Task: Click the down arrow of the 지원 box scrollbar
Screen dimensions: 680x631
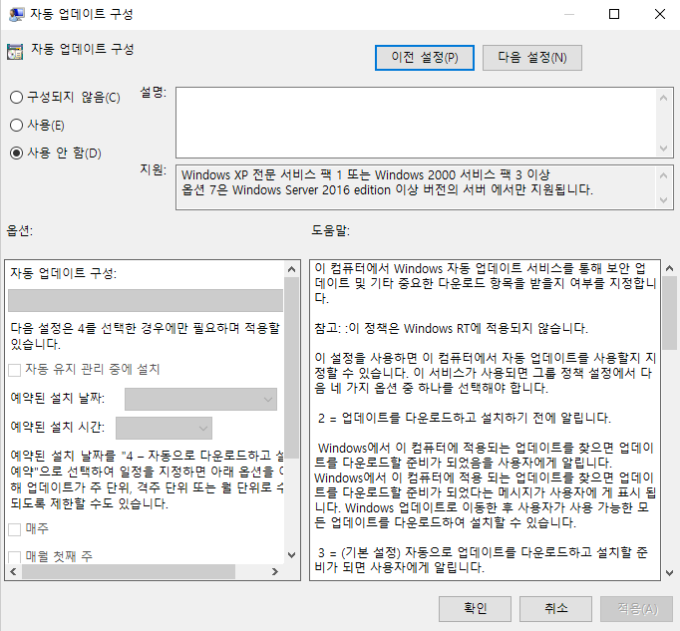Action: pyautogui.click(x=664, y=200)
